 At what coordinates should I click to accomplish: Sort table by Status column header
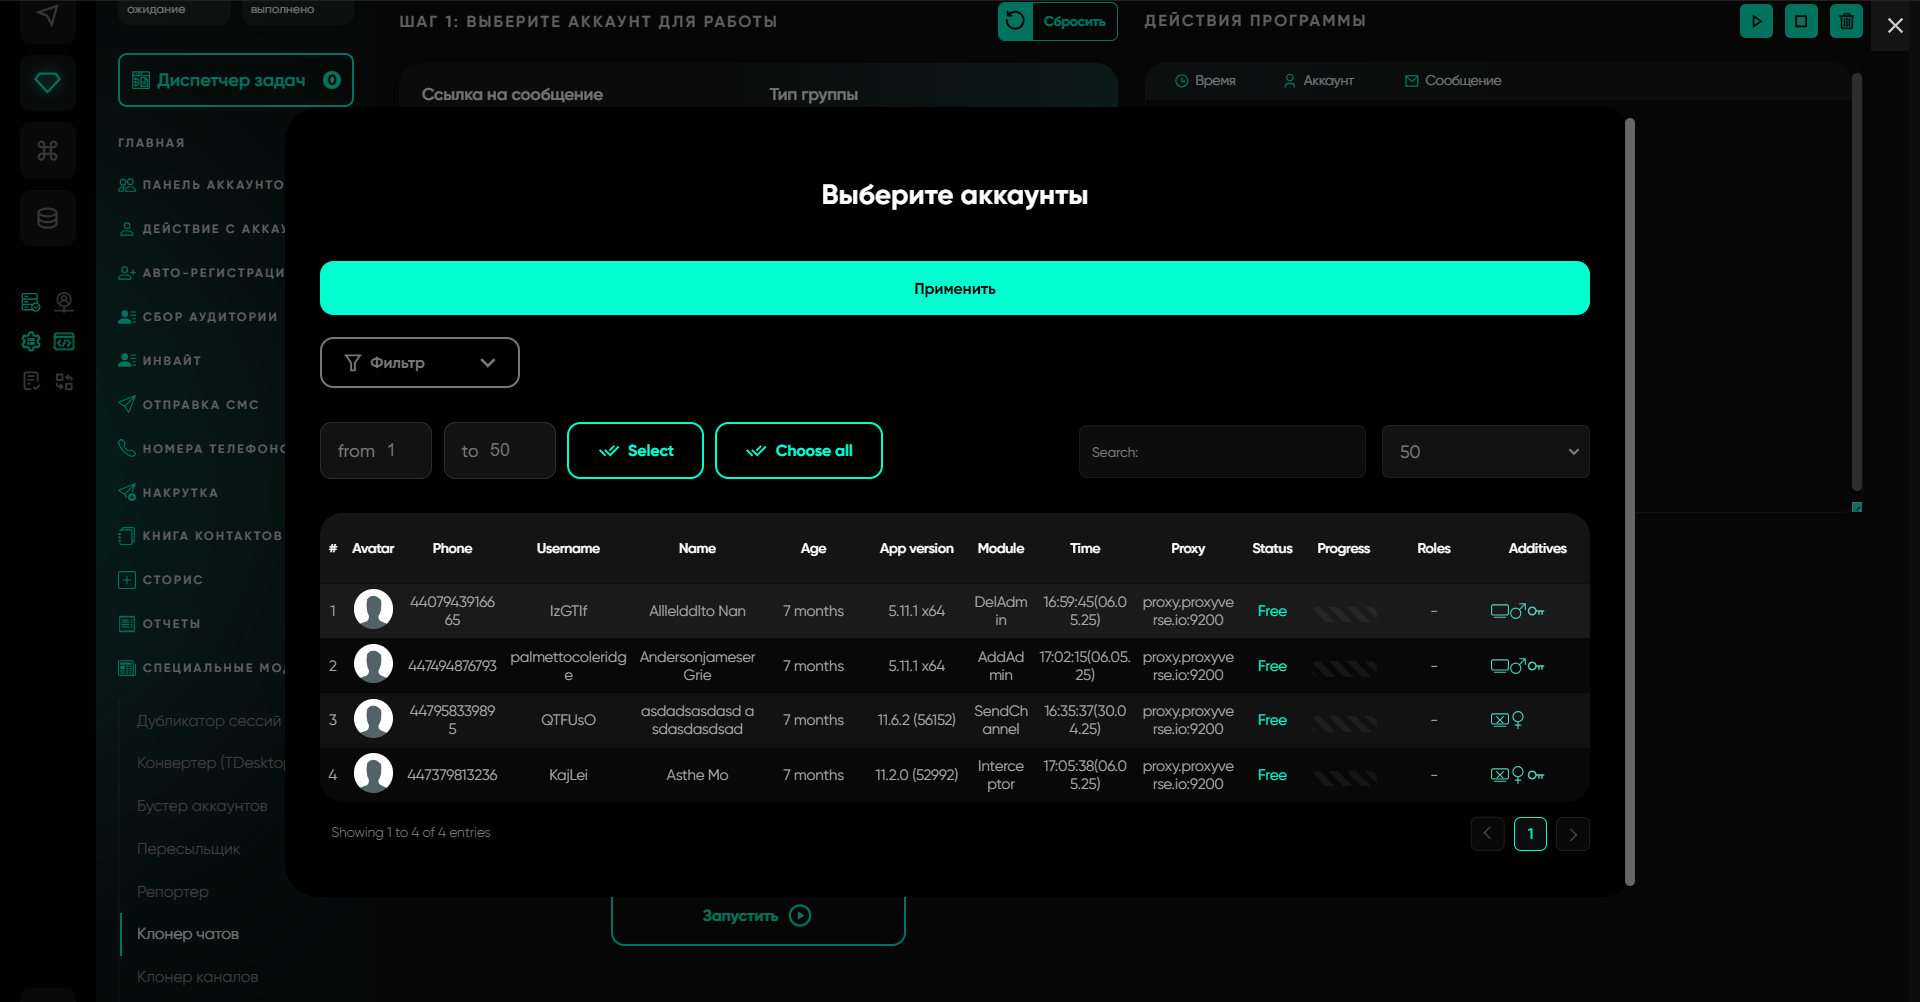click(x=1272, y=548)
